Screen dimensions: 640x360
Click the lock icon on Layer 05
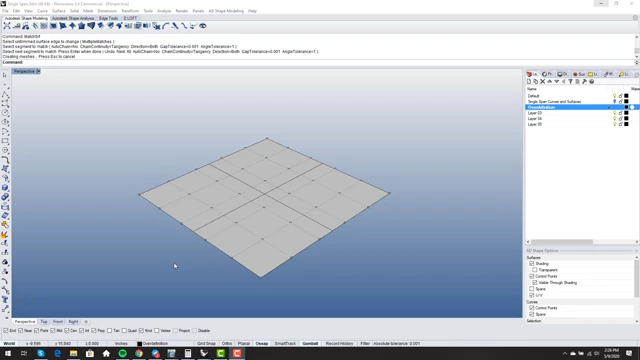pos(620,124)
